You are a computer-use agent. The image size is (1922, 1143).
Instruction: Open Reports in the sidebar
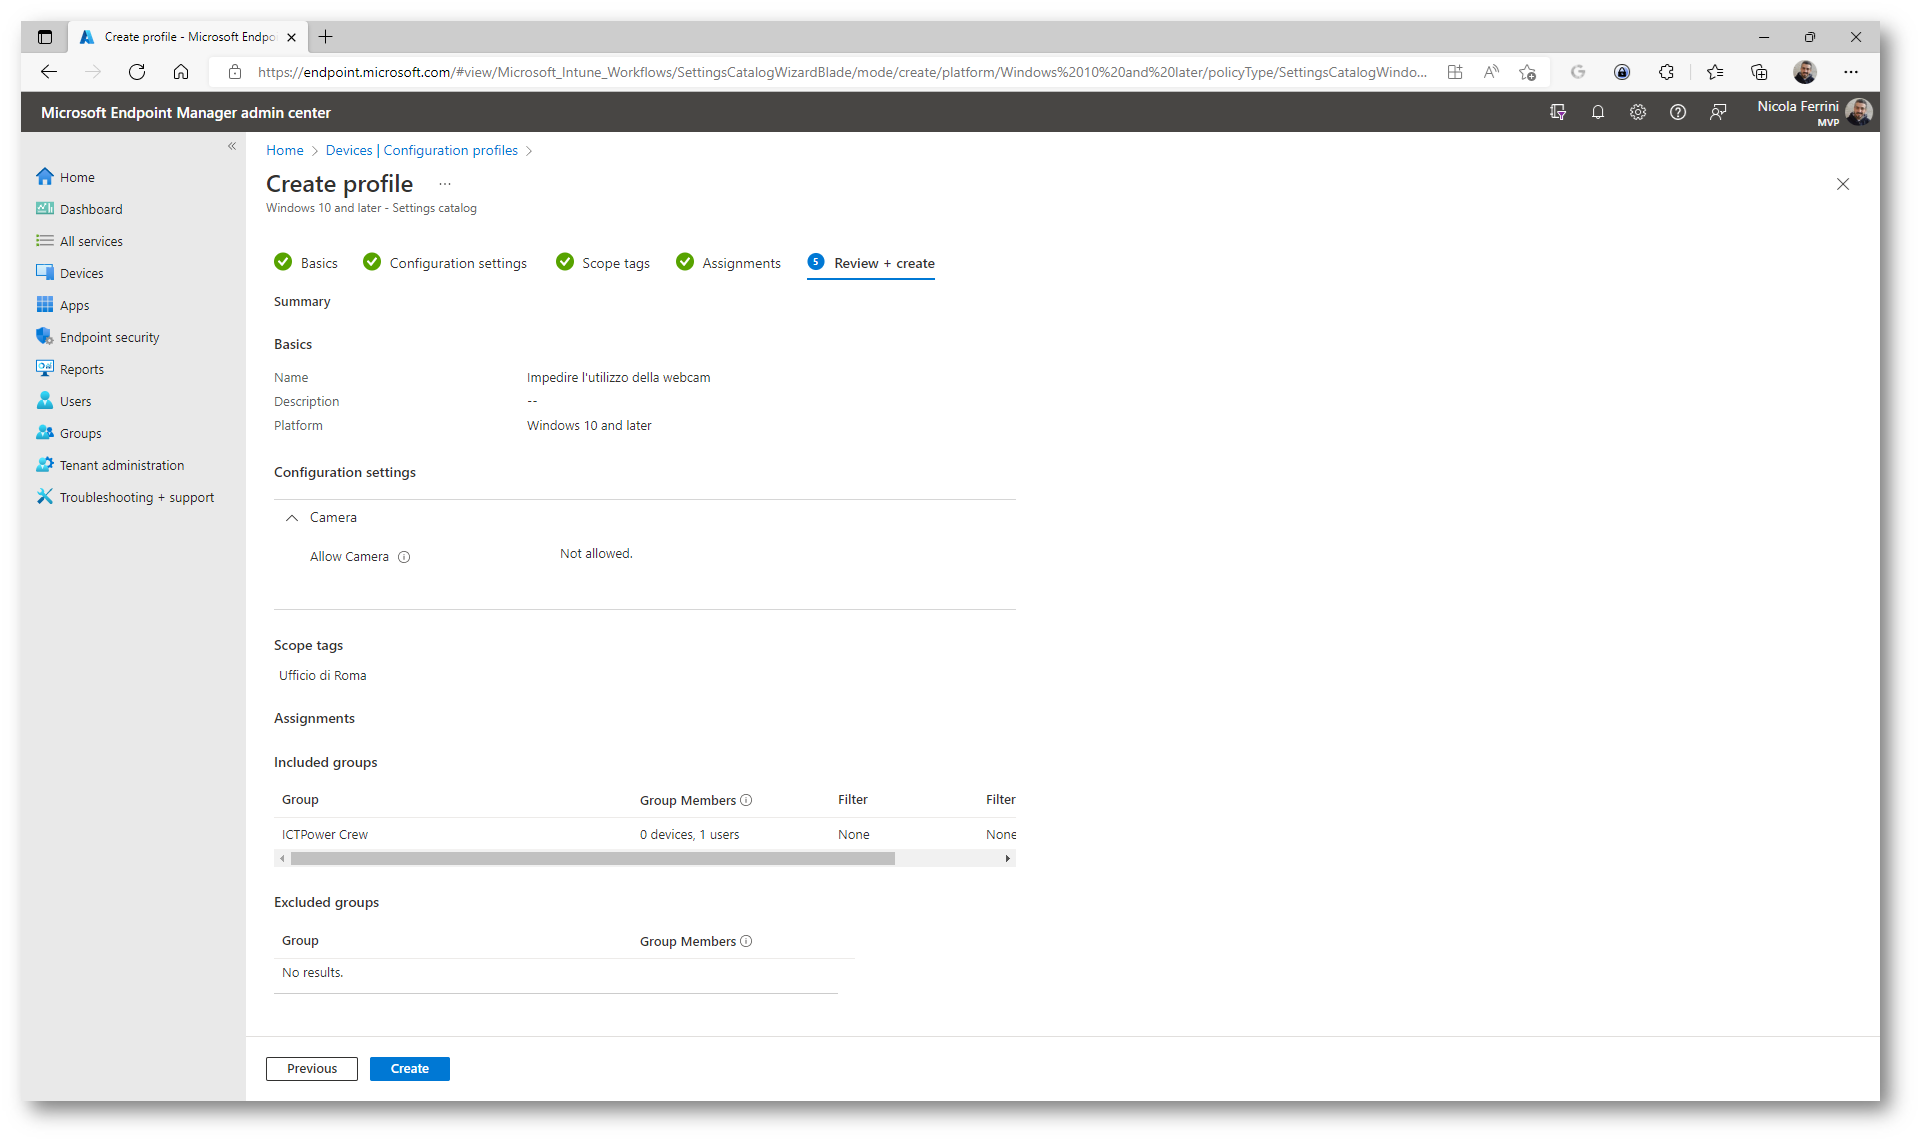(70, 369)
